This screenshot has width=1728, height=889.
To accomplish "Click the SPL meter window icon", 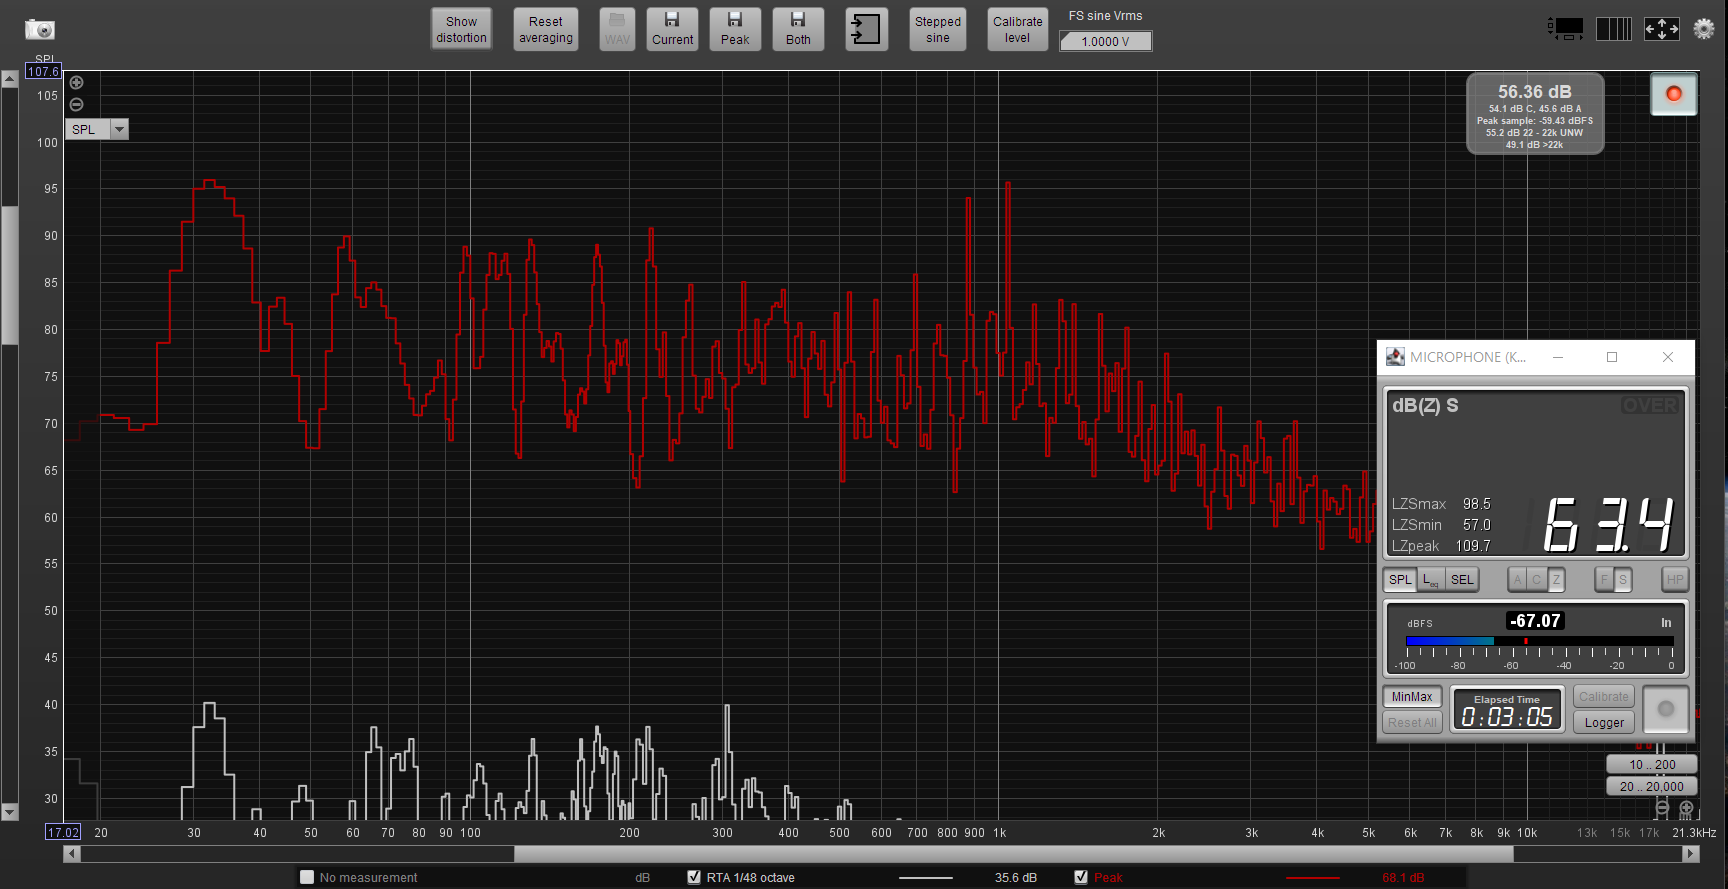I will (x=1395, y=357).
